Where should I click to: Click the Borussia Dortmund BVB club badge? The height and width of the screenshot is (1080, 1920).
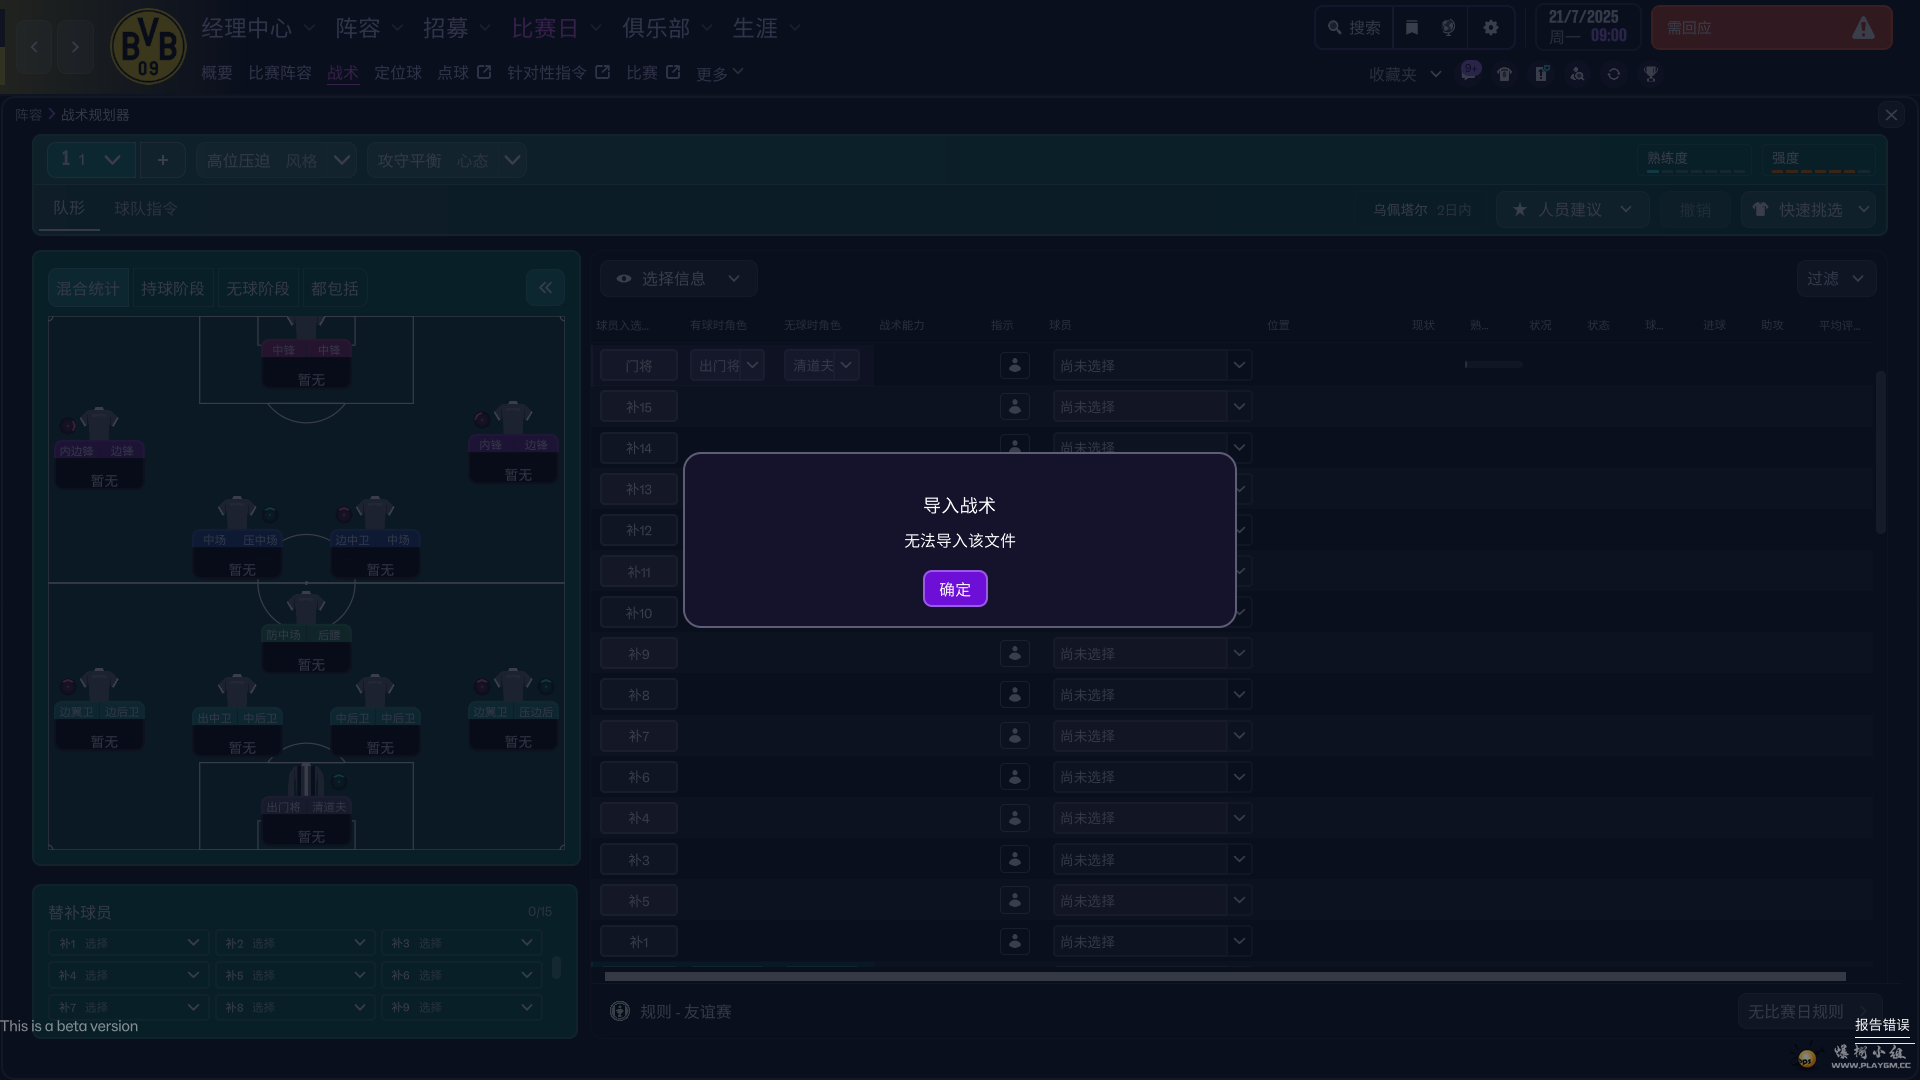(x=148, y=47)
